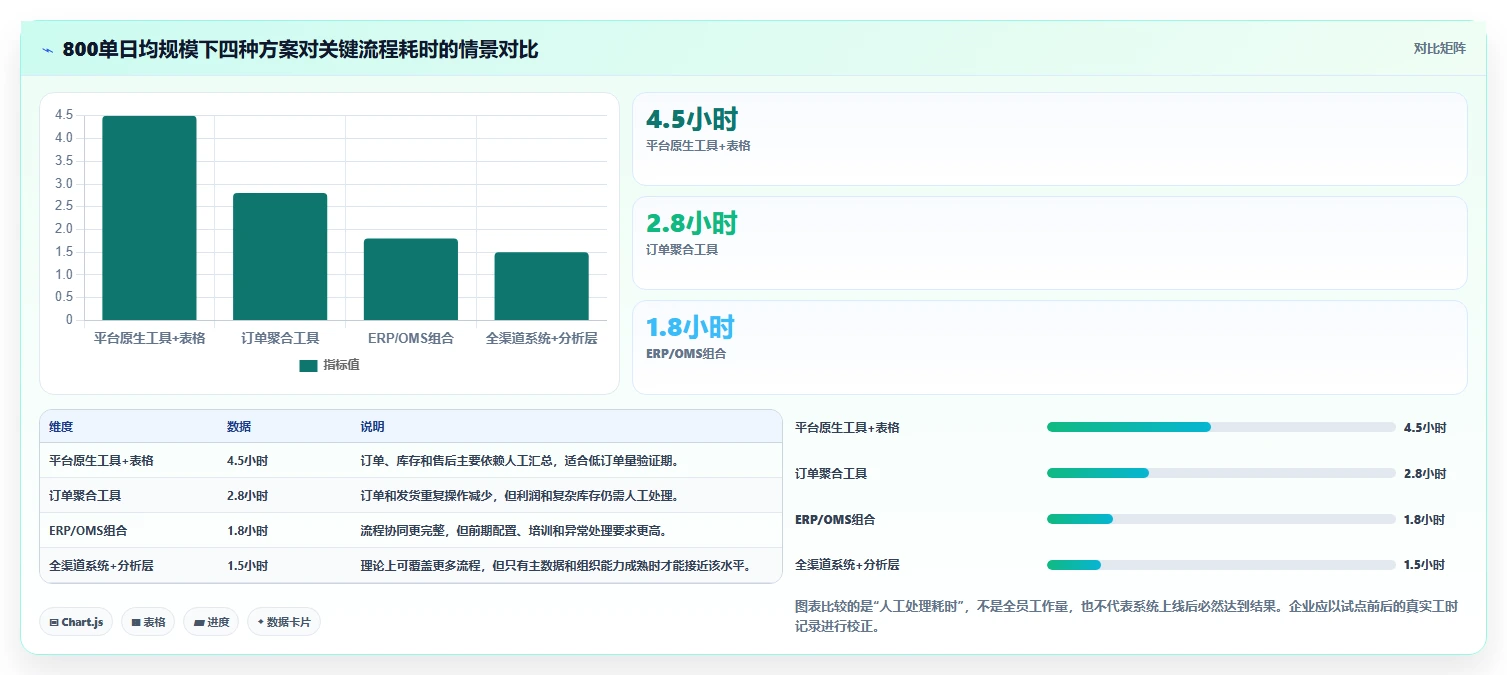This screenshot has width=1507, height=675.
Task: Click the footnote text about 人工处理耗时
Action: [x=1126, y=617]
